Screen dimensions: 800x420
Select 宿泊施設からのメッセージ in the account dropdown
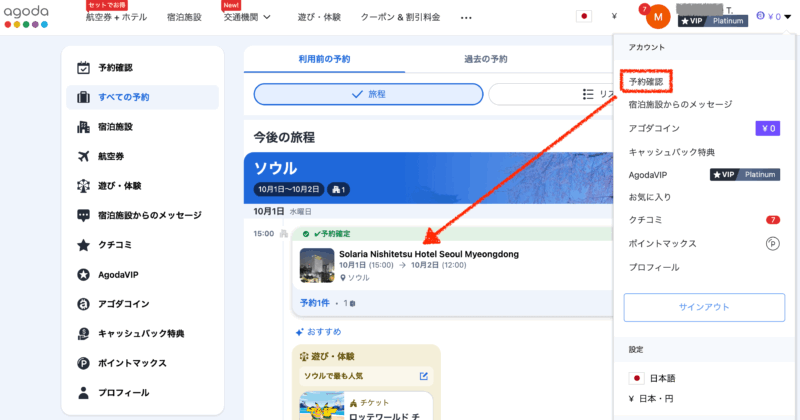click(680, 104)
